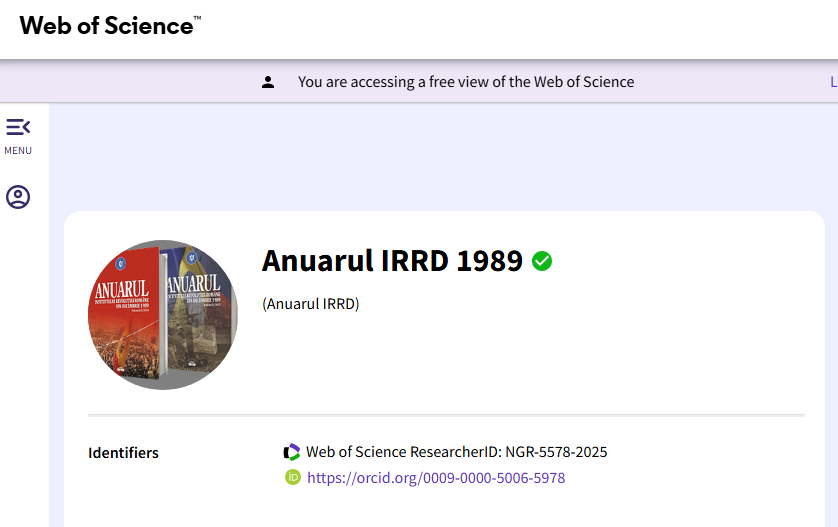Open the Web of Science home logo

point(110,26)
